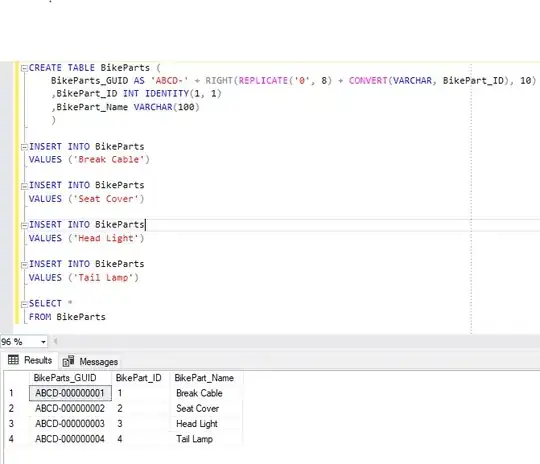Switch to the Messages tab

(90, 361)
